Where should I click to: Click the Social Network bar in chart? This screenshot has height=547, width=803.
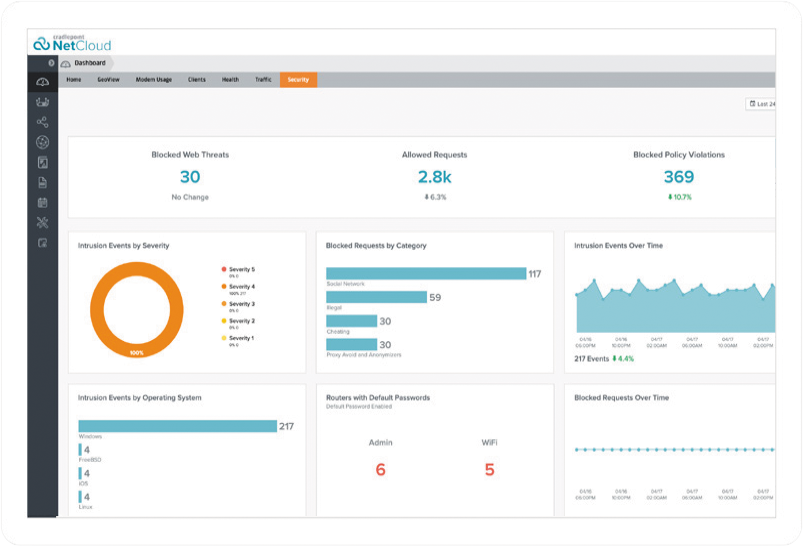pos(426,273)
